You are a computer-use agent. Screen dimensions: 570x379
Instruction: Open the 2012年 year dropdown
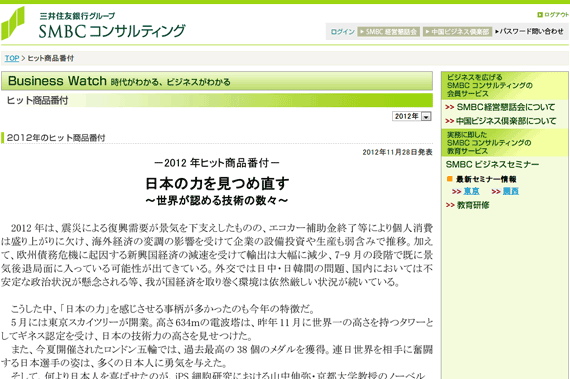click(x=412, y=116)
